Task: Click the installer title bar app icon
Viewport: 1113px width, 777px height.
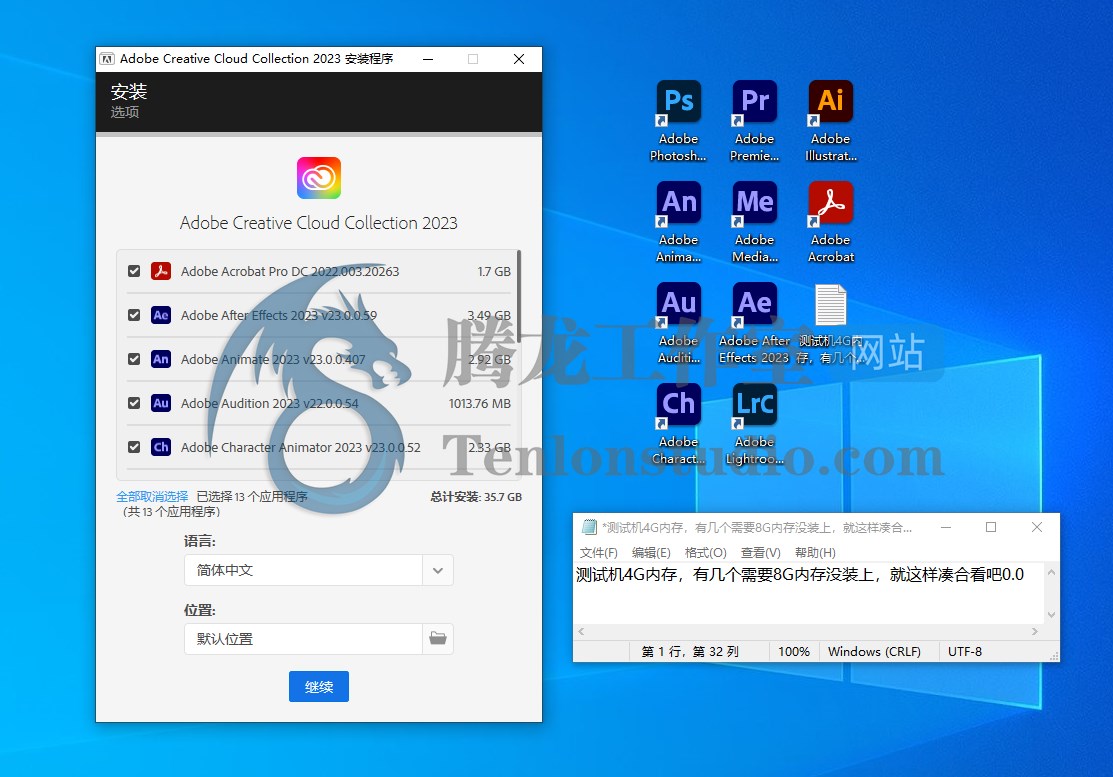Action: click(x=106, y=59)
